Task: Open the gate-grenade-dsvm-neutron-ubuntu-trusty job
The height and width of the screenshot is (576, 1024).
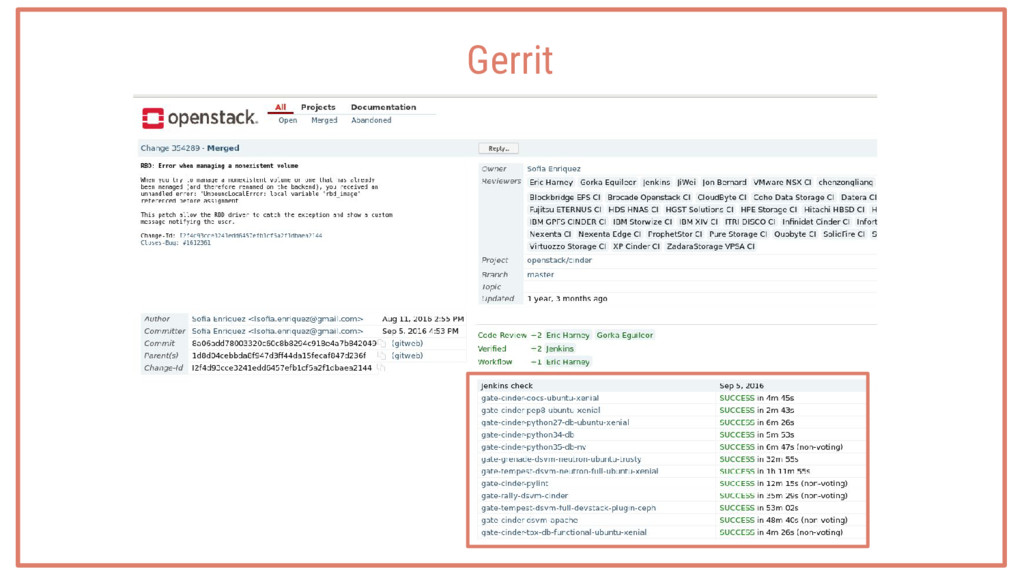Action: [x=561, y=459]
